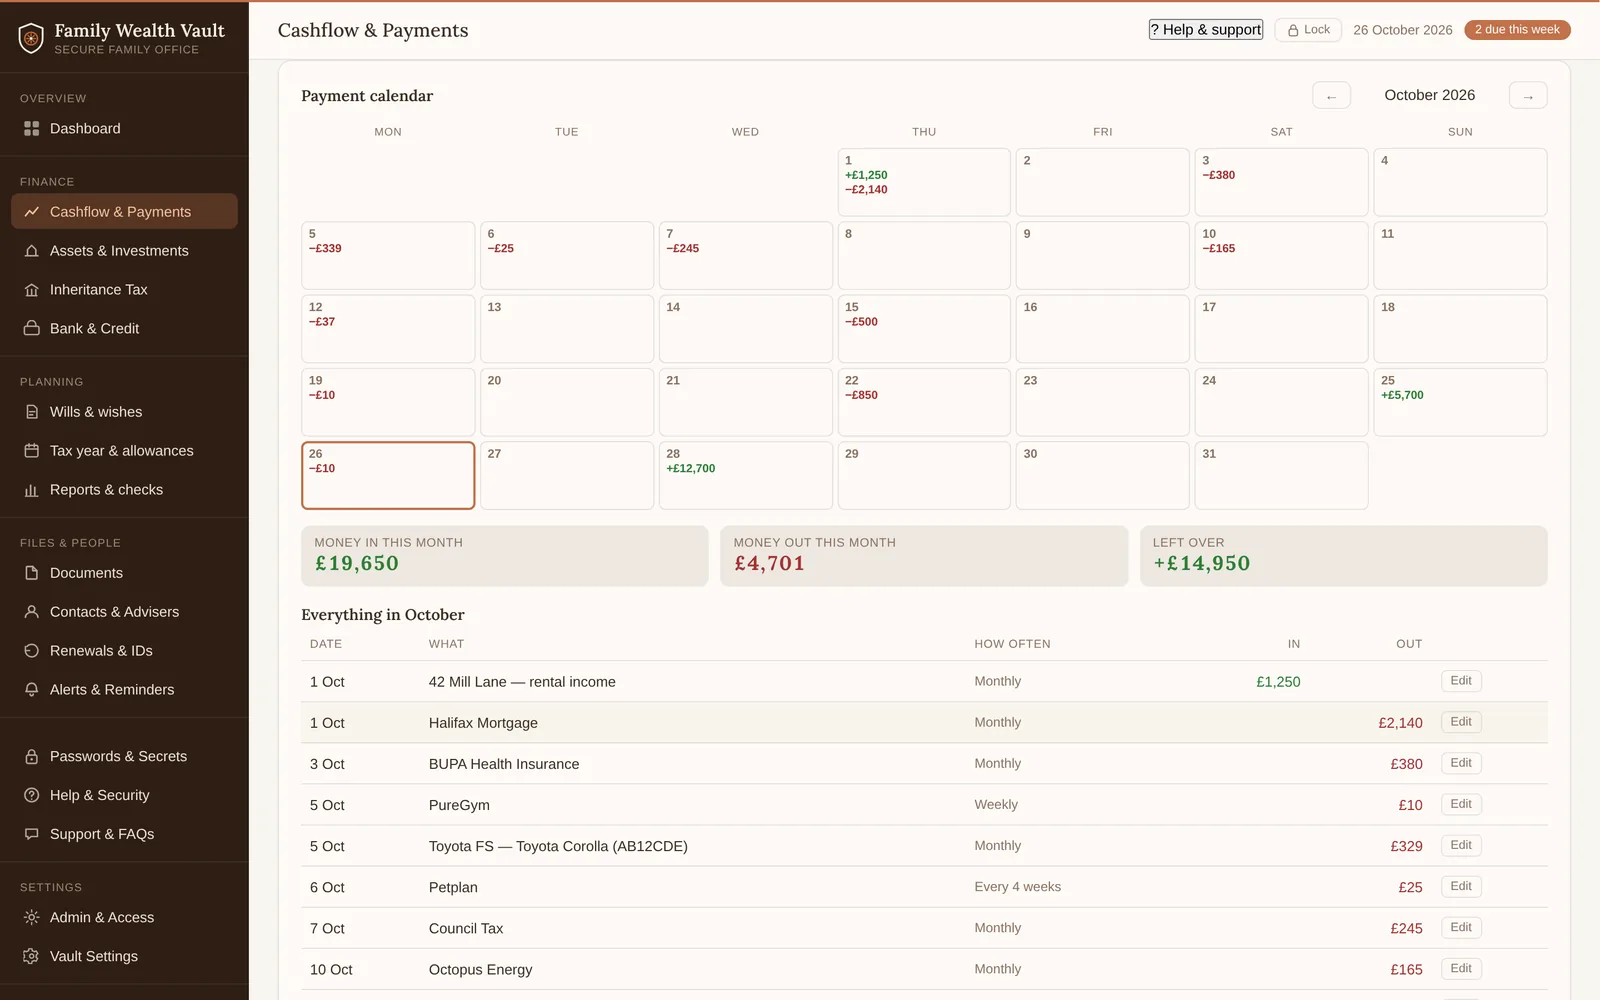This screenshot has width=1600, height=1000.
Task: Click the HOW OFTEN column header
Action: (x=1012, y=644)
